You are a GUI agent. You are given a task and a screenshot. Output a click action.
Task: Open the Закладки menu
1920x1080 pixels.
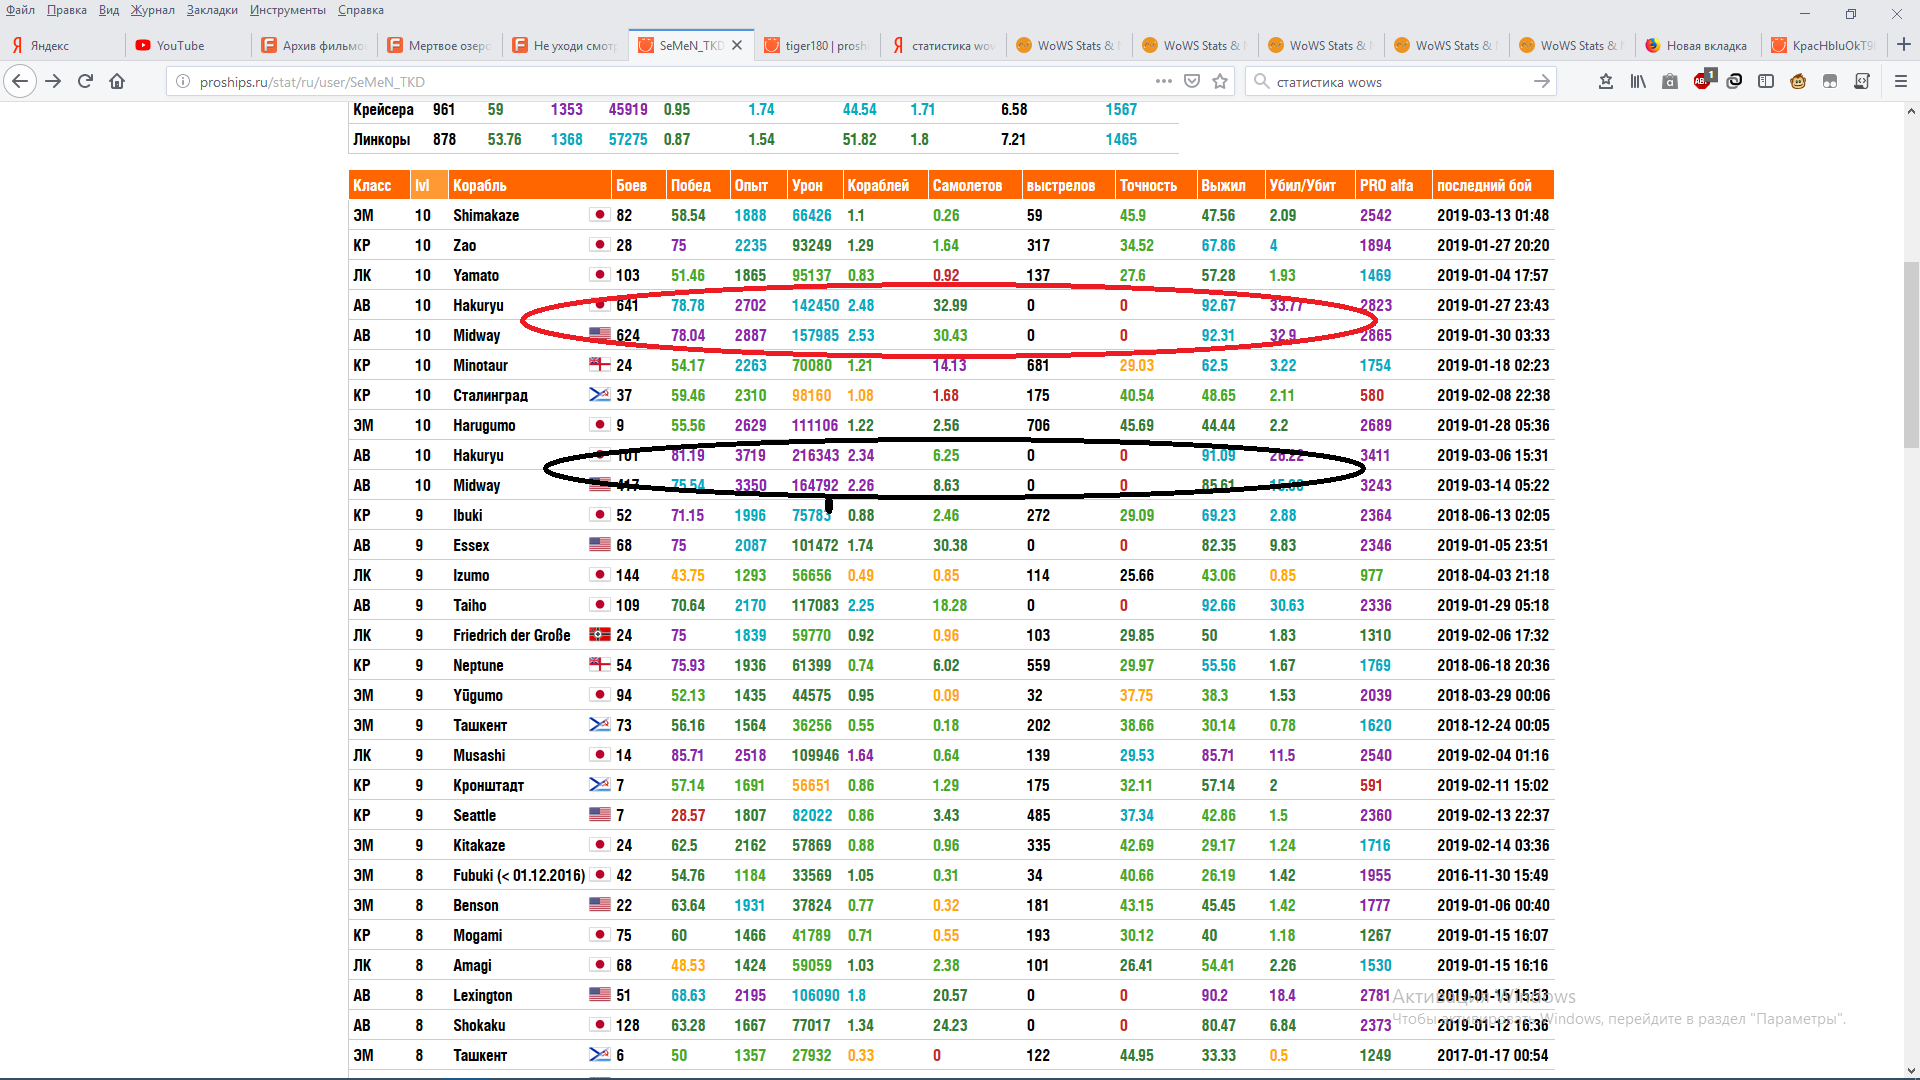point(212,10)
